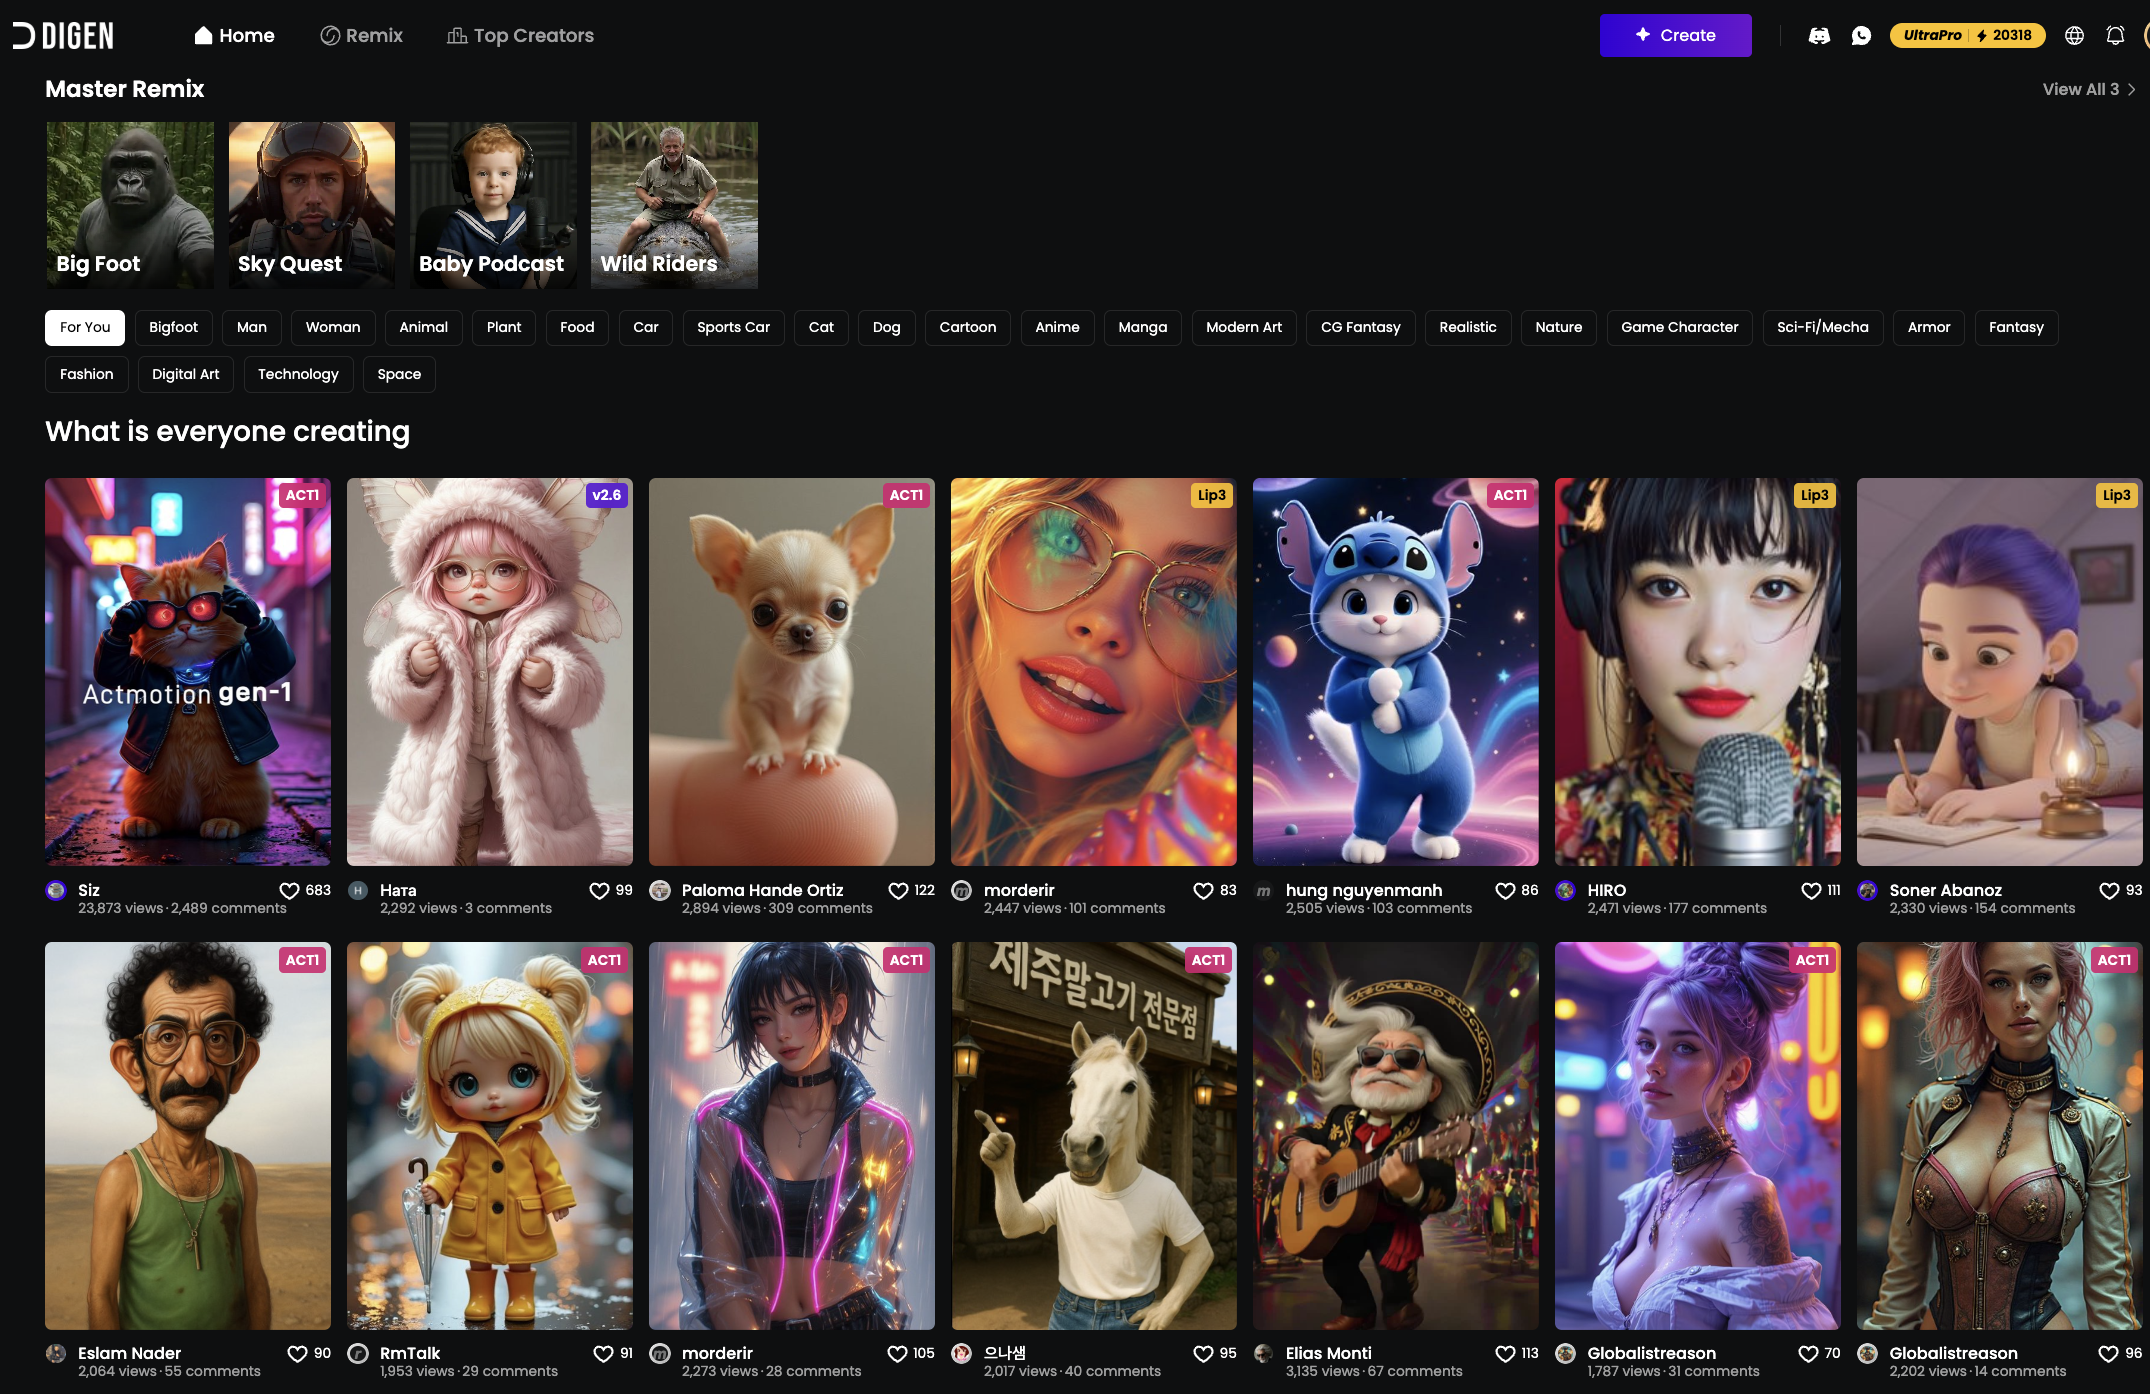Filter by Woman category
The height and width of the screenshot is (1394, 2150).
(x=333, y=327)
